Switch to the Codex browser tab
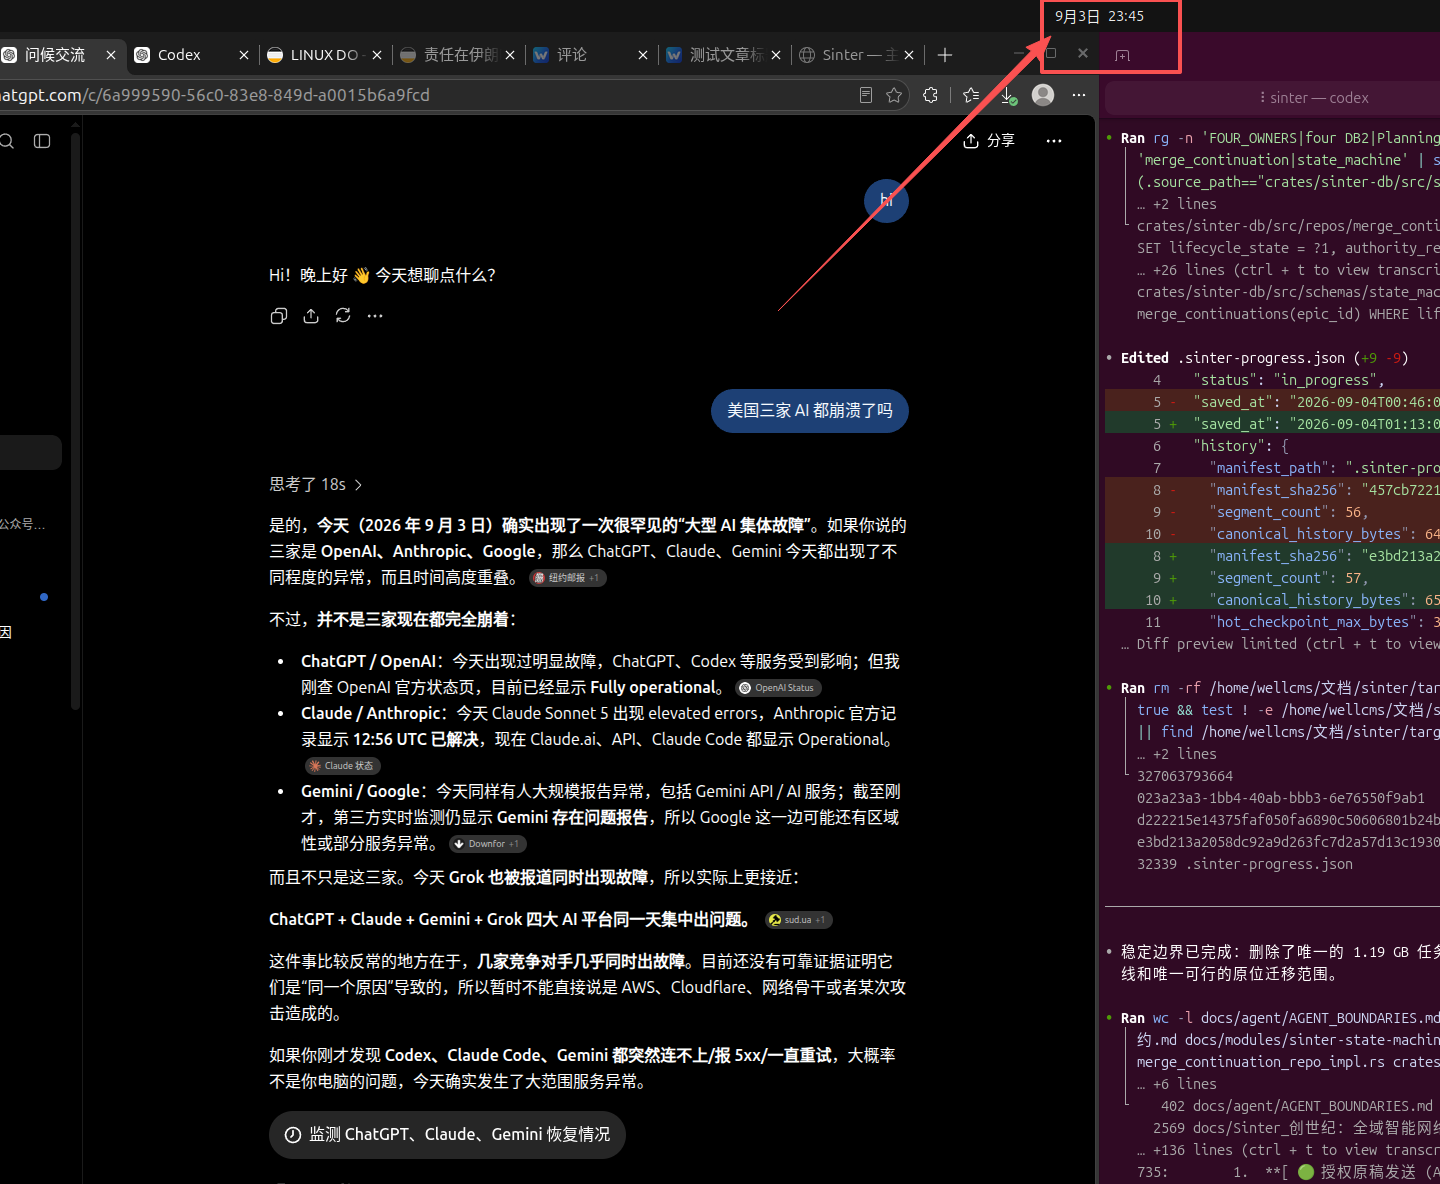 [190, 55]
